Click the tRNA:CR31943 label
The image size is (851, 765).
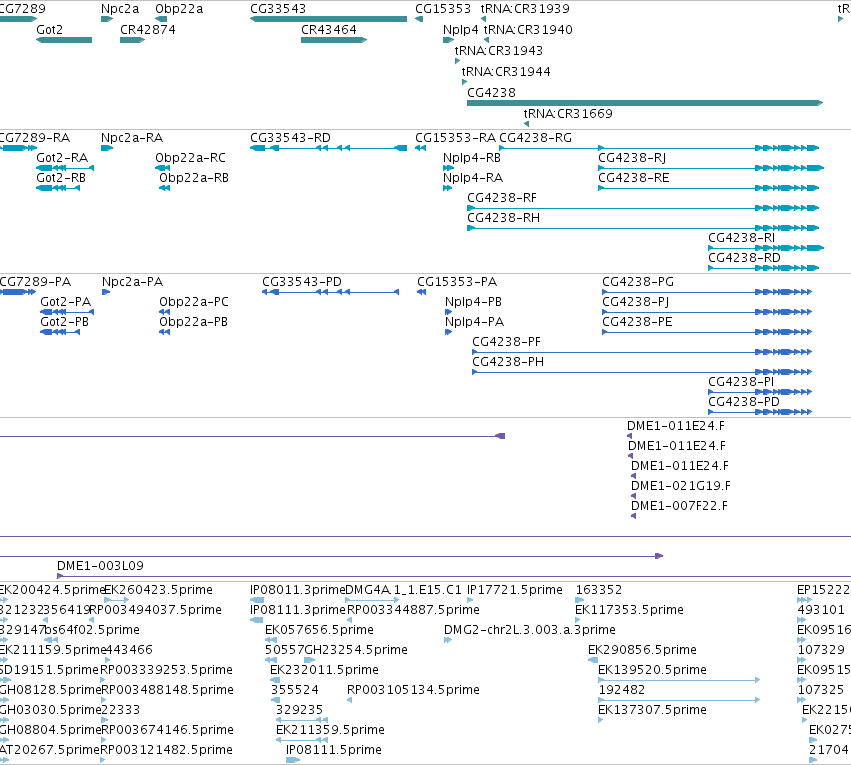[499, 51]
